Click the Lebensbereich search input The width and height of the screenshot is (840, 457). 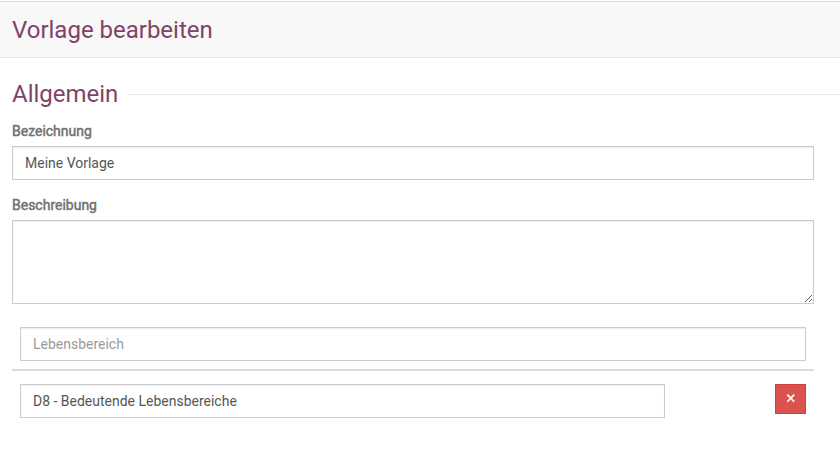click(x=412, y=344)
